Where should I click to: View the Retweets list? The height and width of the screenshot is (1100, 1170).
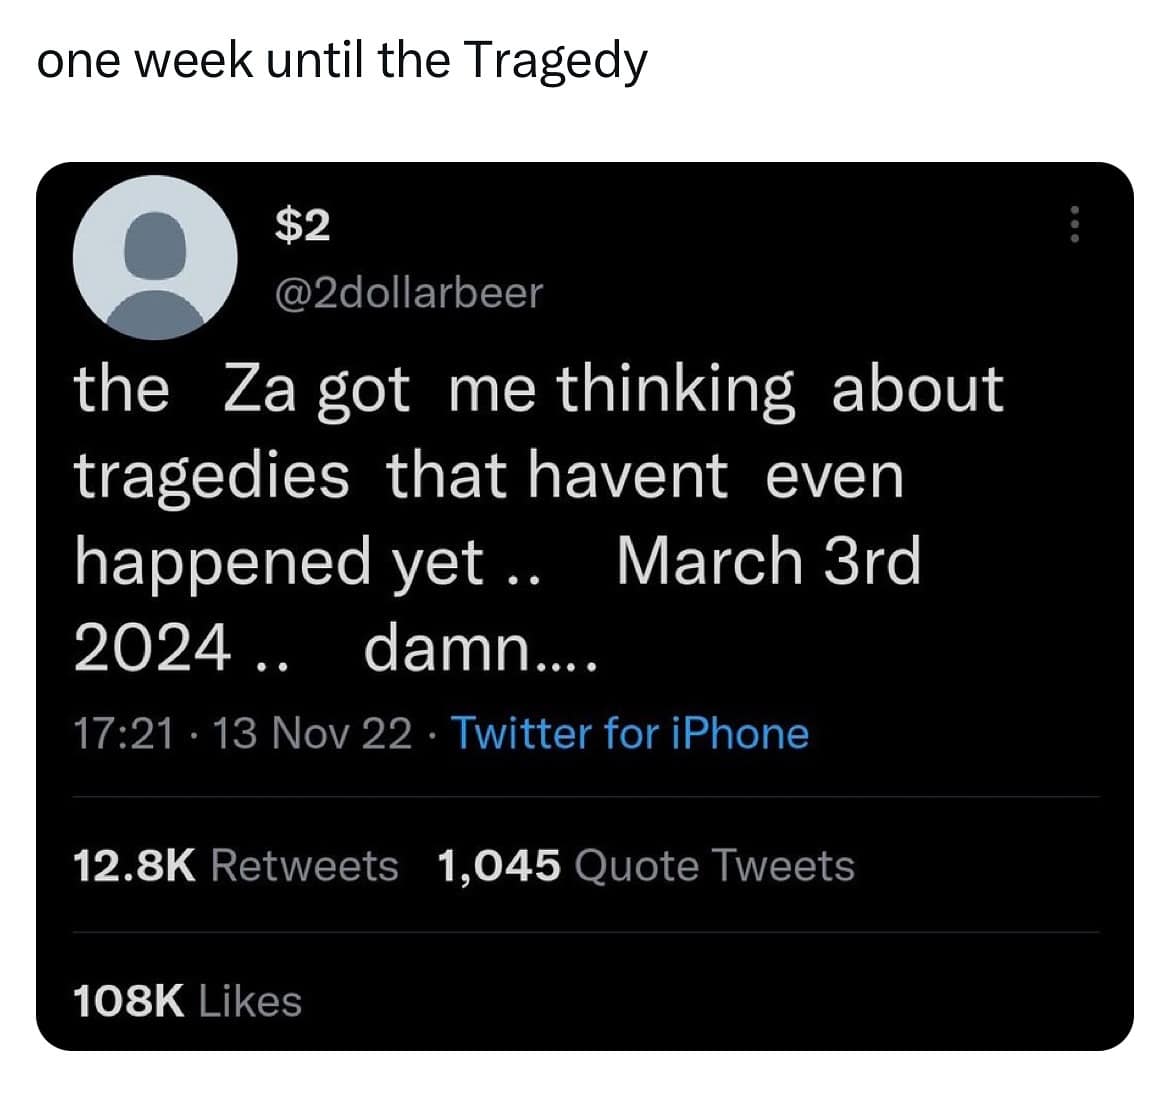(x=304, y=865)
